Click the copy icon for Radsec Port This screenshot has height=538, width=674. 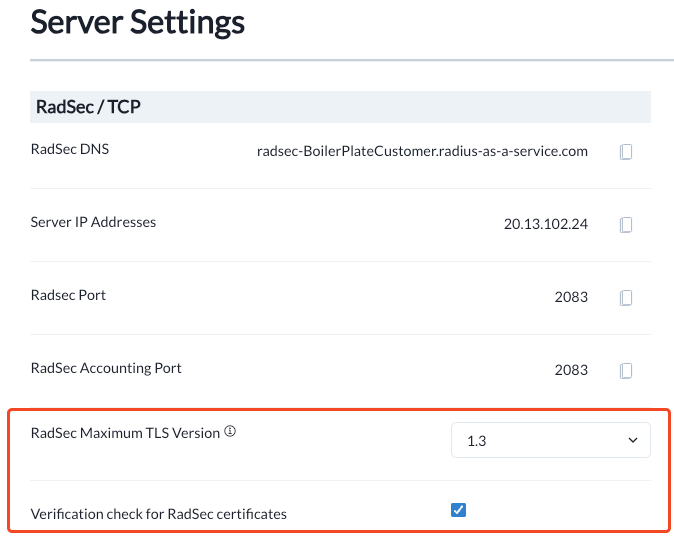pos(626,297)
